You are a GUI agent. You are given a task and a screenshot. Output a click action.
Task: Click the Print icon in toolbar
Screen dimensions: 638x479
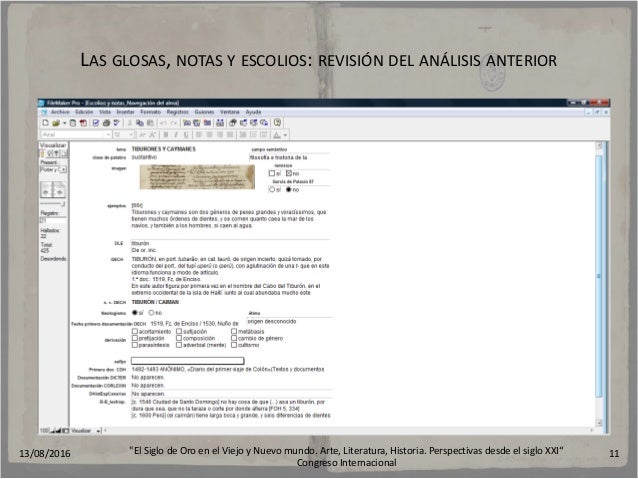(106, 123)
